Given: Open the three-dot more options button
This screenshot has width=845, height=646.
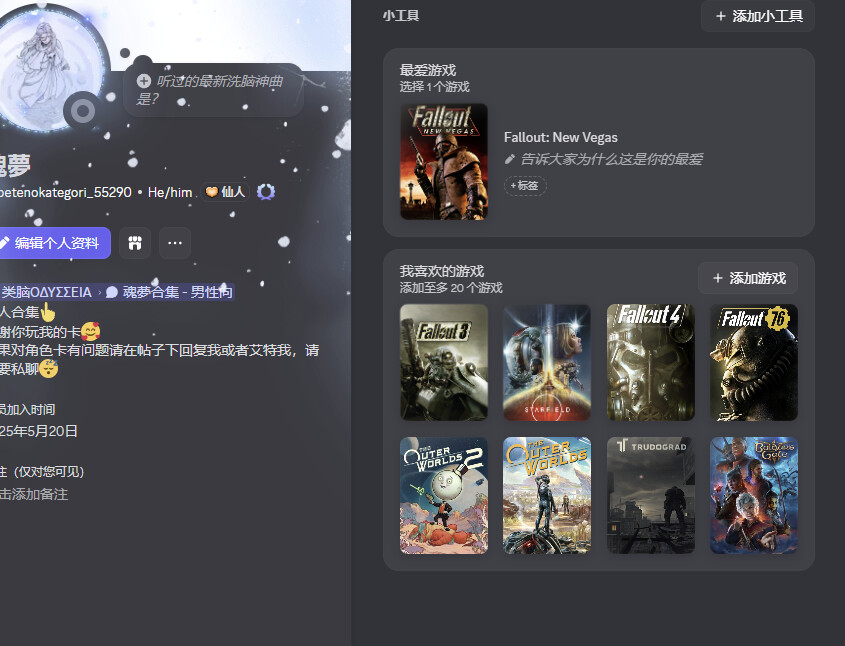Looking at the screenshot, I should (x=175, y=243).
